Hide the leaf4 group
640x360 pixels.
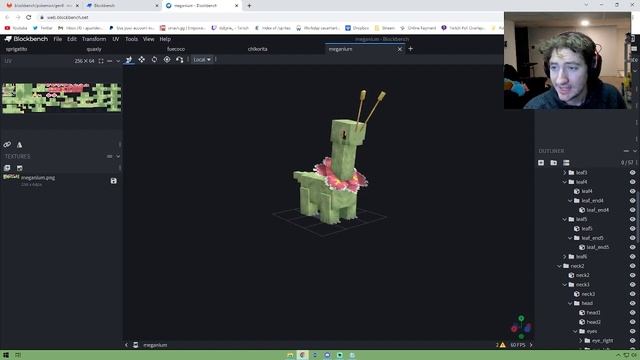point(632,182)
